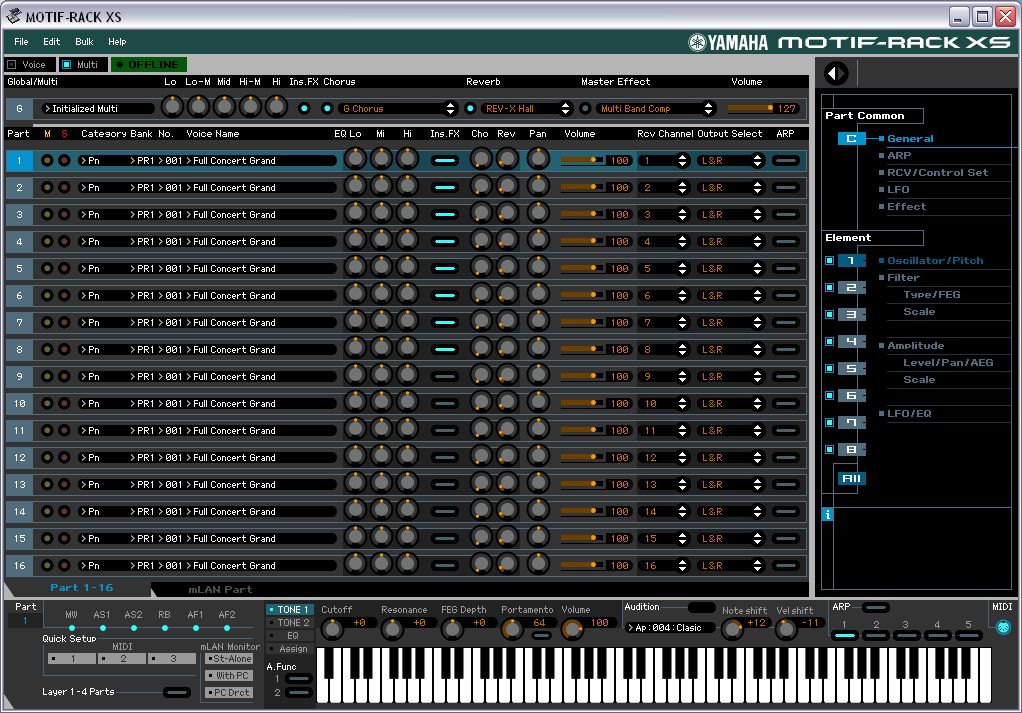Click the global Lo-M EQ knob
The width and height of the screenshot is (1022, 713).
pyautogui.click(x=198, y=106)
